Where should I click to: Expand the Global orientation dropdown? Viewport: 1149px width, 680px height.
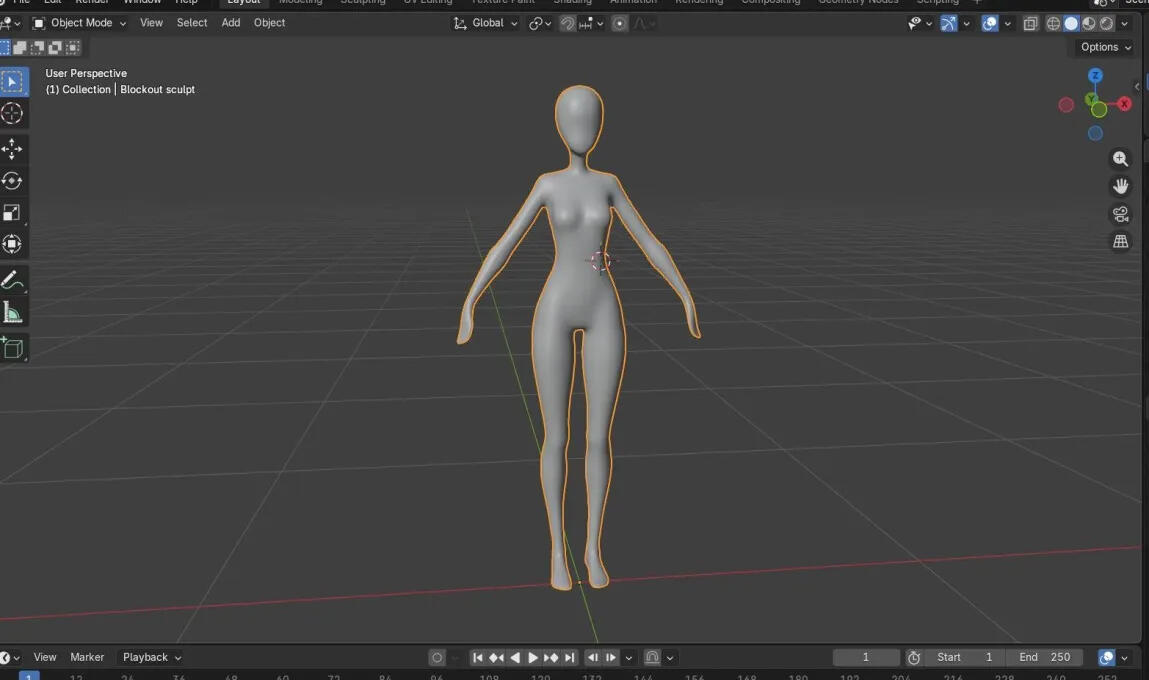coord(486,23)
